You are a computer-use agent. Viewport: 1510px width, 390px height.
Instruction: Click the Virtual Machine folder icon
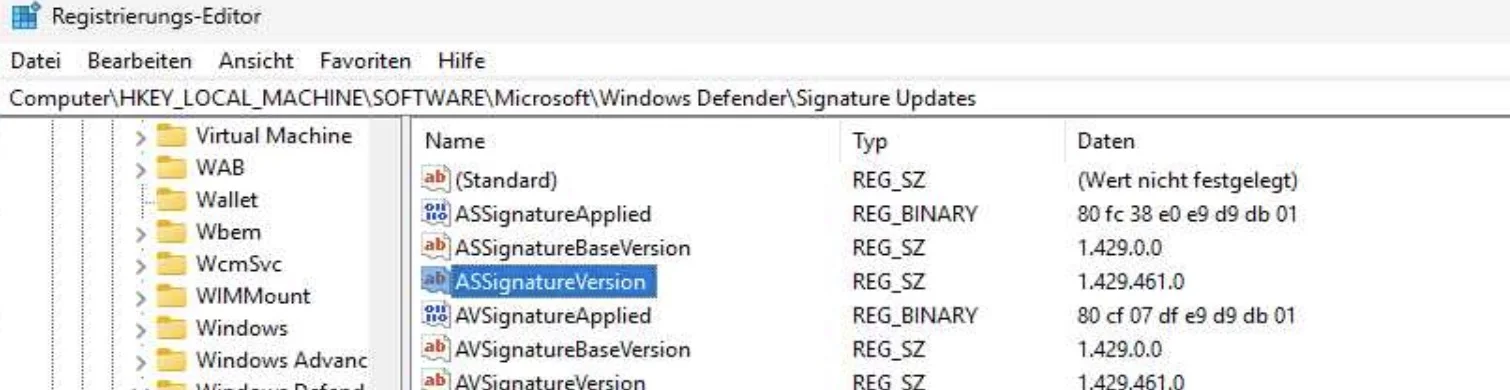173,136
